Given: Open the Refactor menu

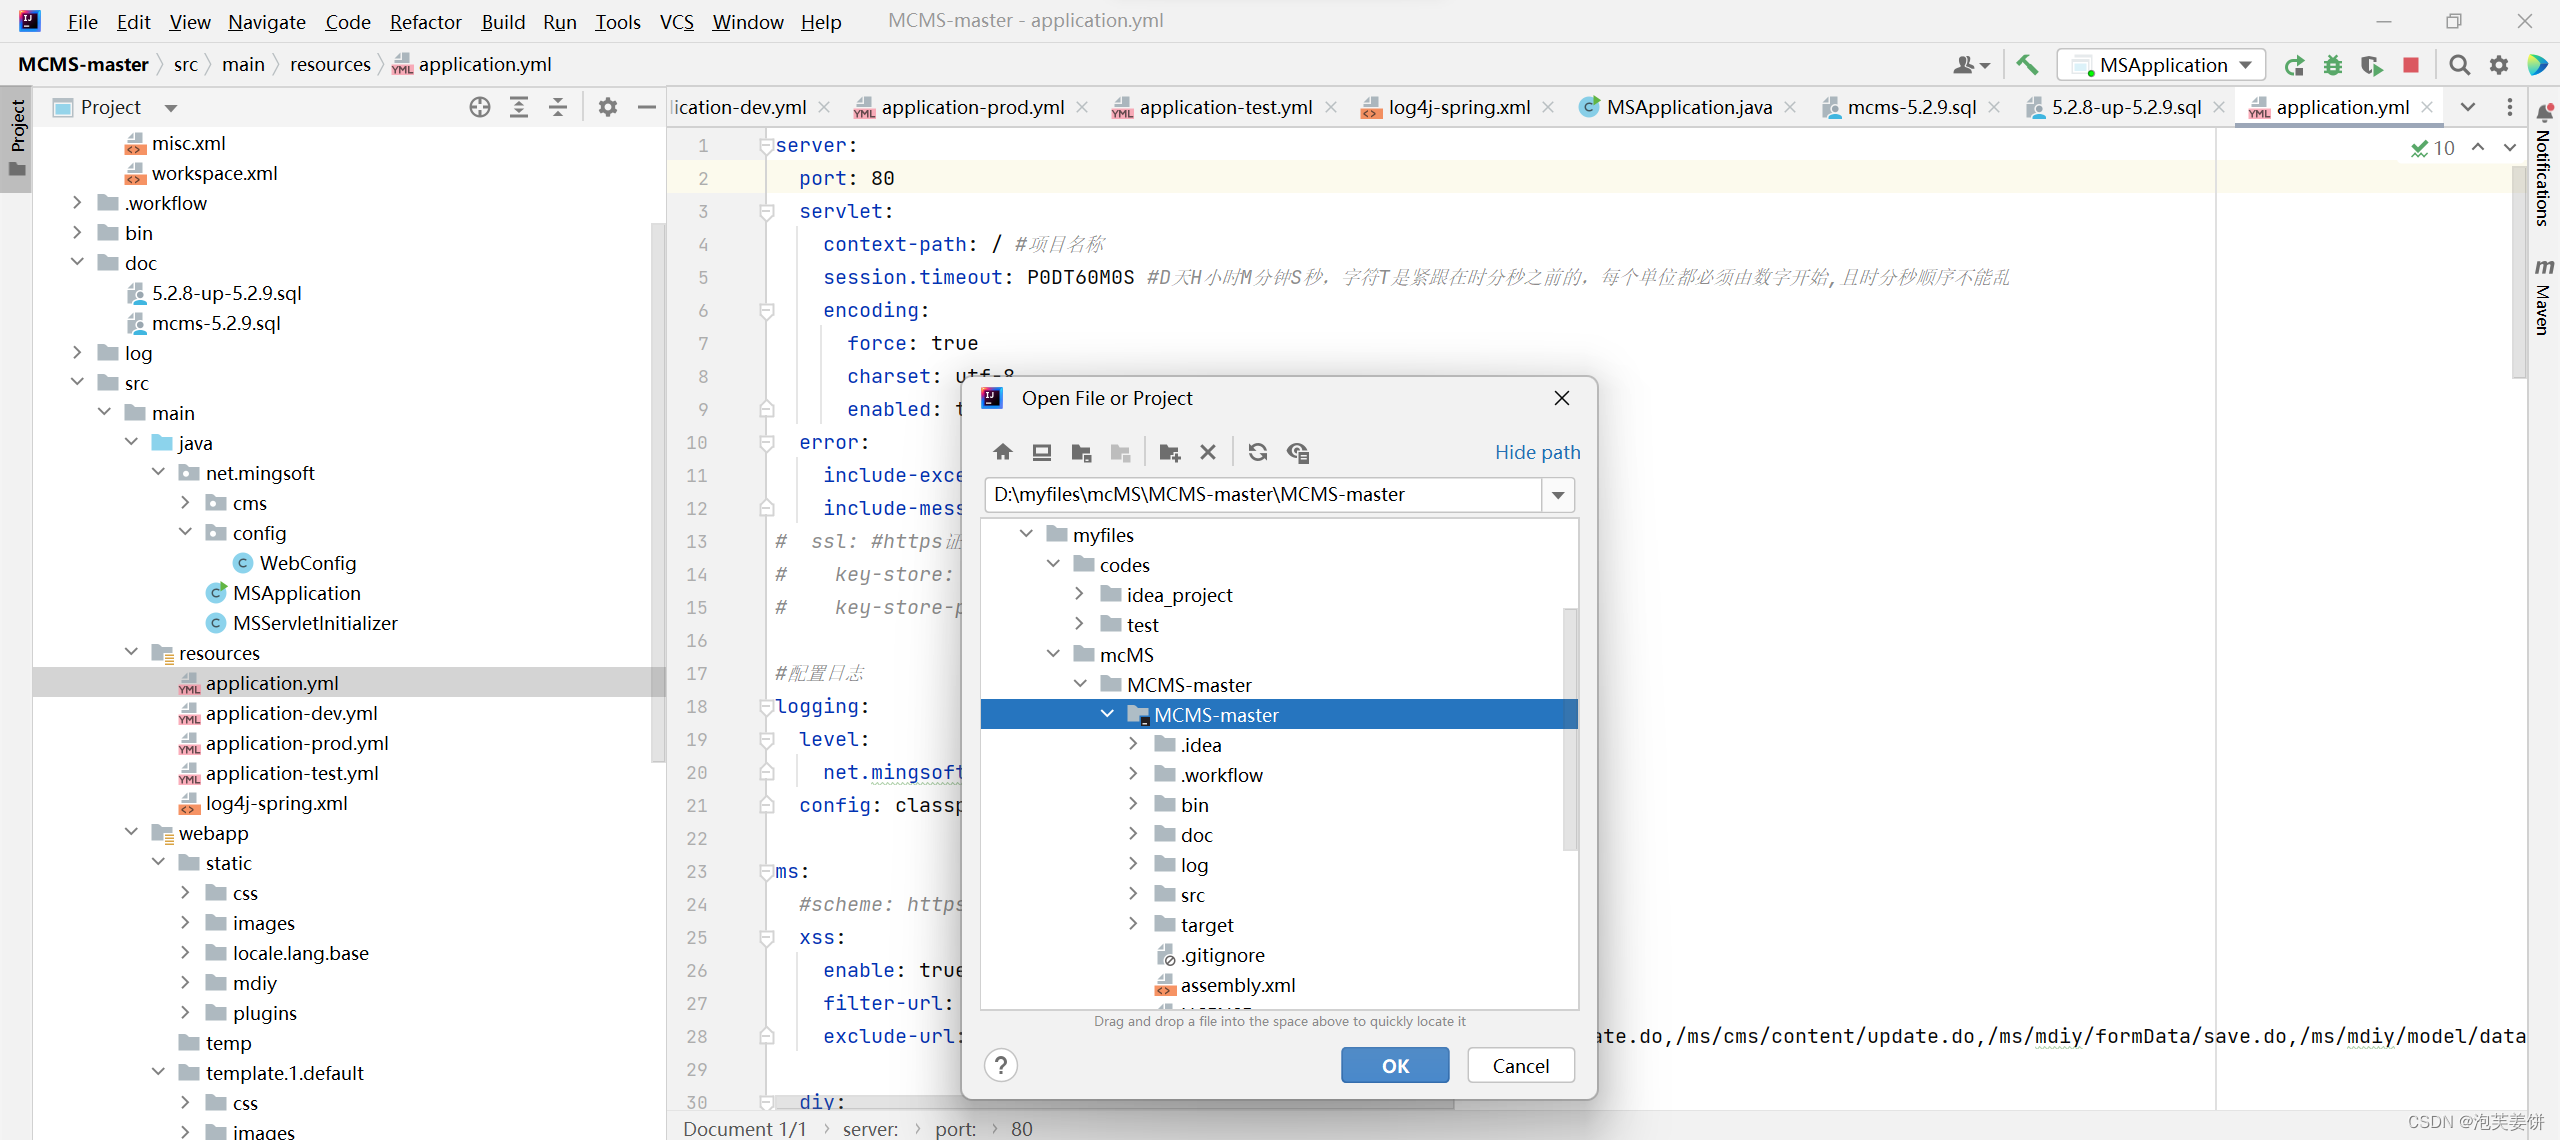Looking at the screenshot, I should 425,21.
